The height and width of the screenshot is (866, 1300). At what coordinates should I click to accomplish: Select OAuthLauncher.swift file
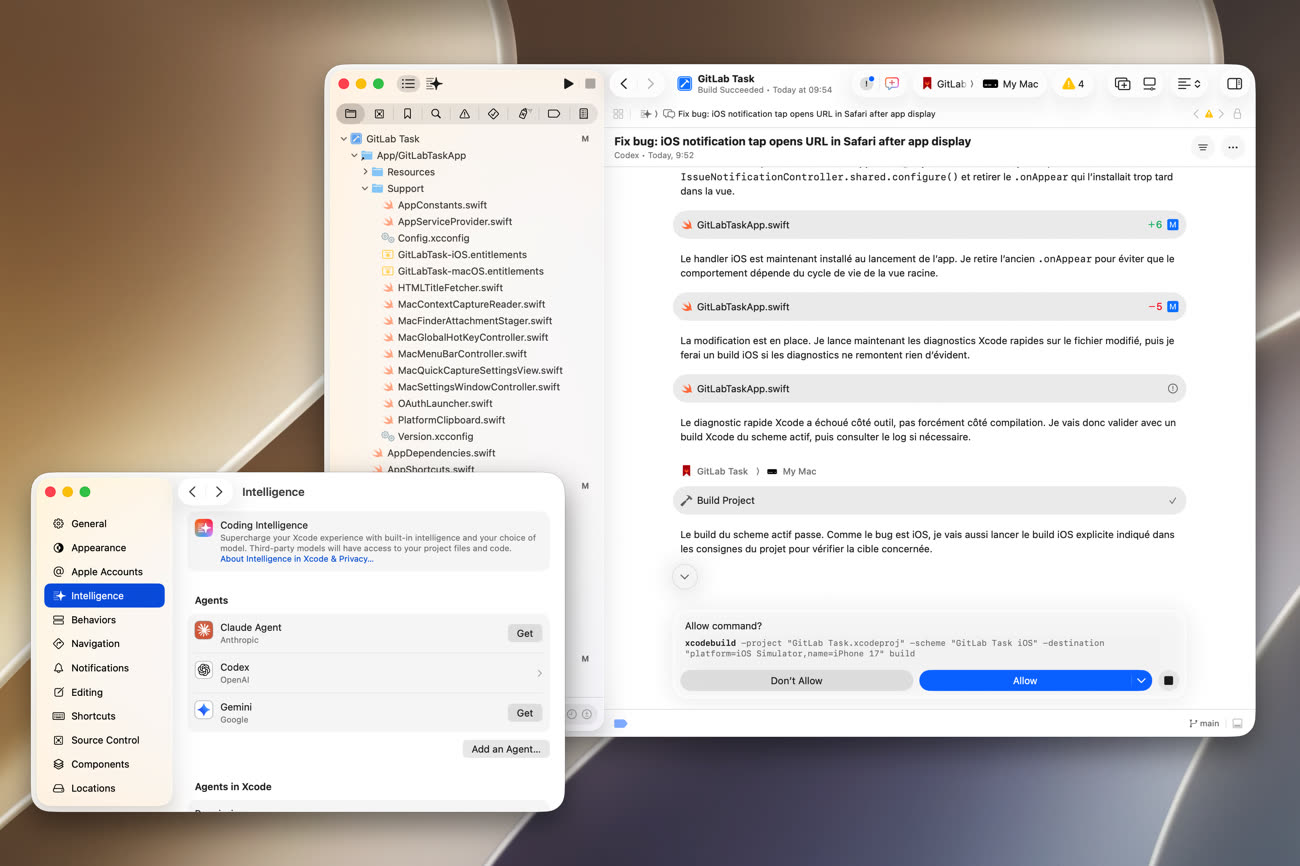pos(445,403)
